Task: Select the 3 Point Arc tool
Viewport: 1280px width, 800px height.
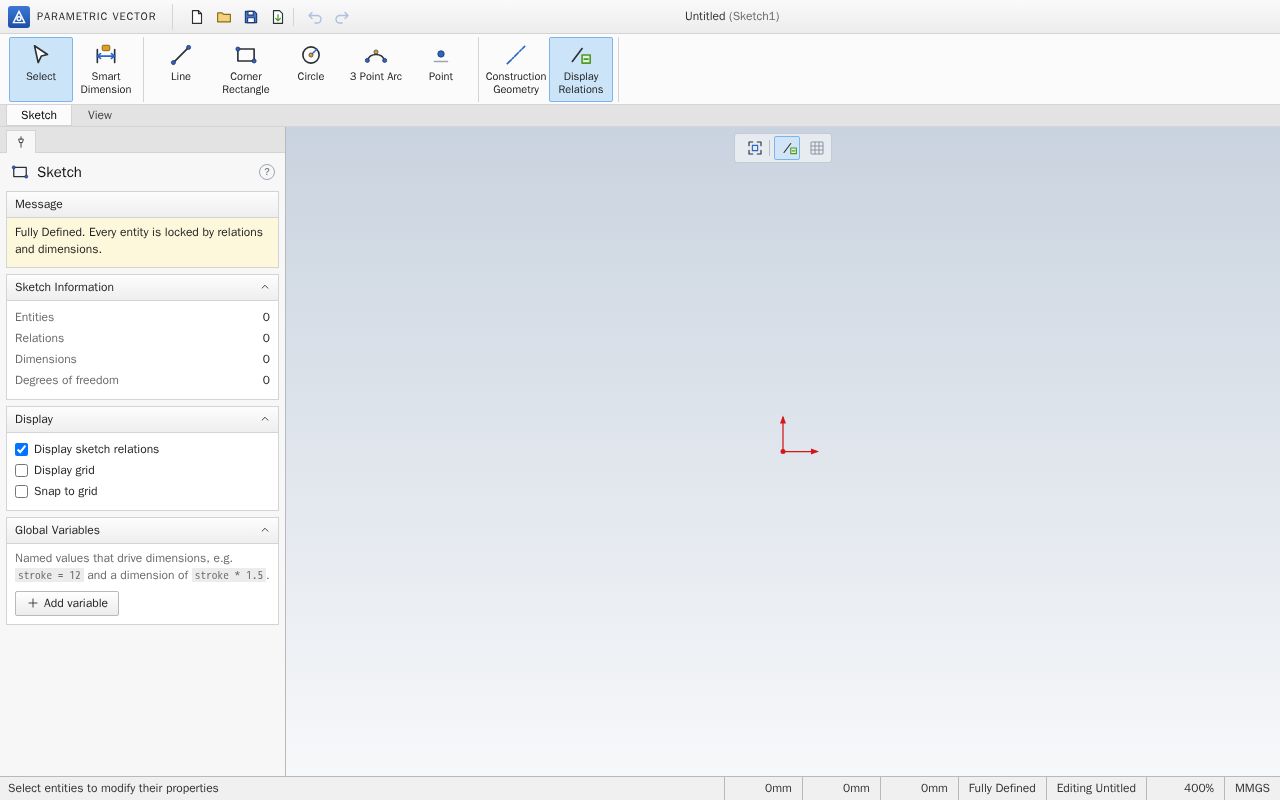Action: point(376,69)
